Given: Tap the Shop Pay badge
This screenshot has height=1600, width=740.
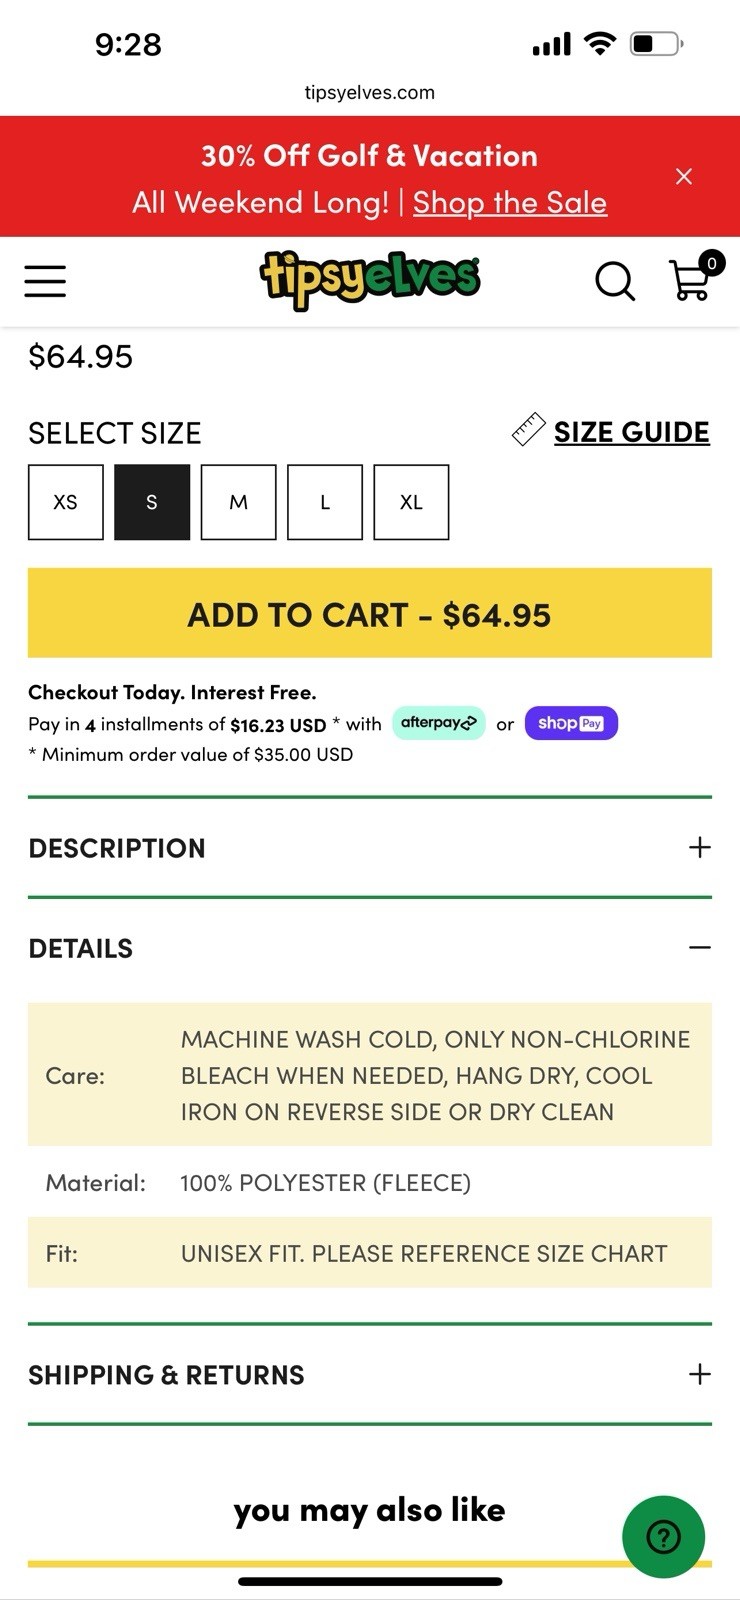Looking at the screenshot, I should (x=571, y=723).
